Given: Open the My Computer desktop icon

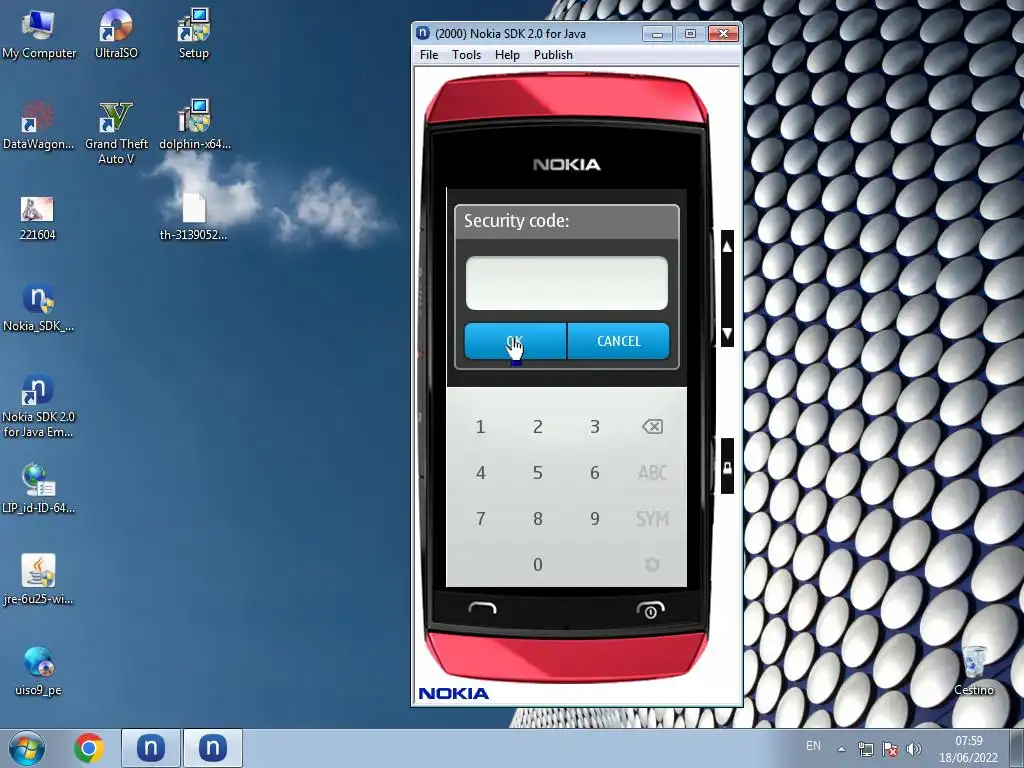Looking at the screenshot, I should tap(39, 34).
